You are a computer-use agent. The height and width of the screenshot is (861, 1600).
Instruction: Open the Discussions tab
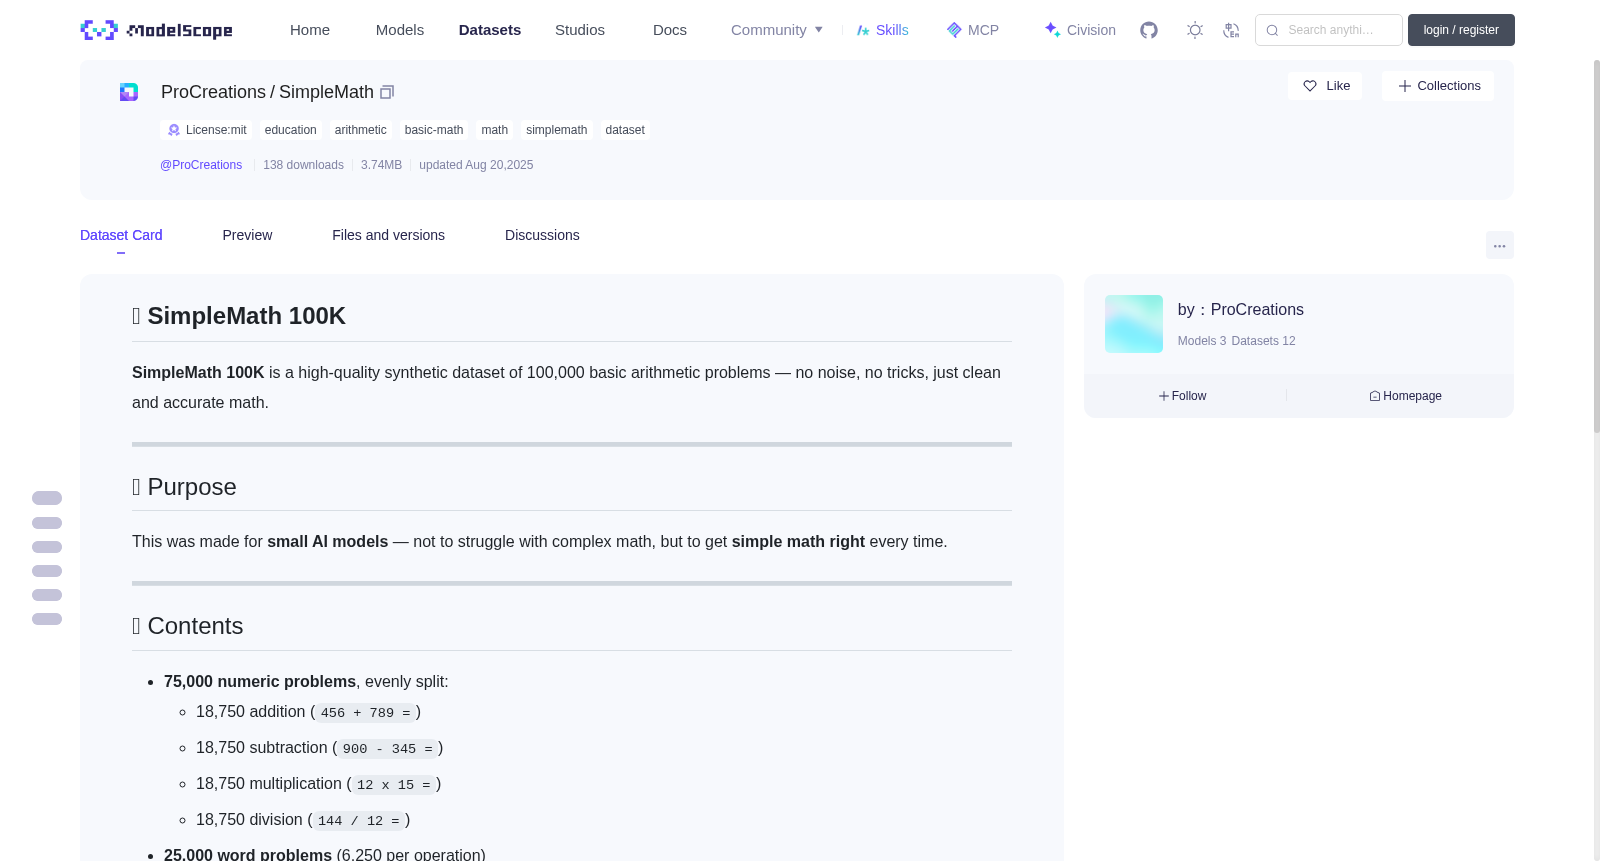542,235
